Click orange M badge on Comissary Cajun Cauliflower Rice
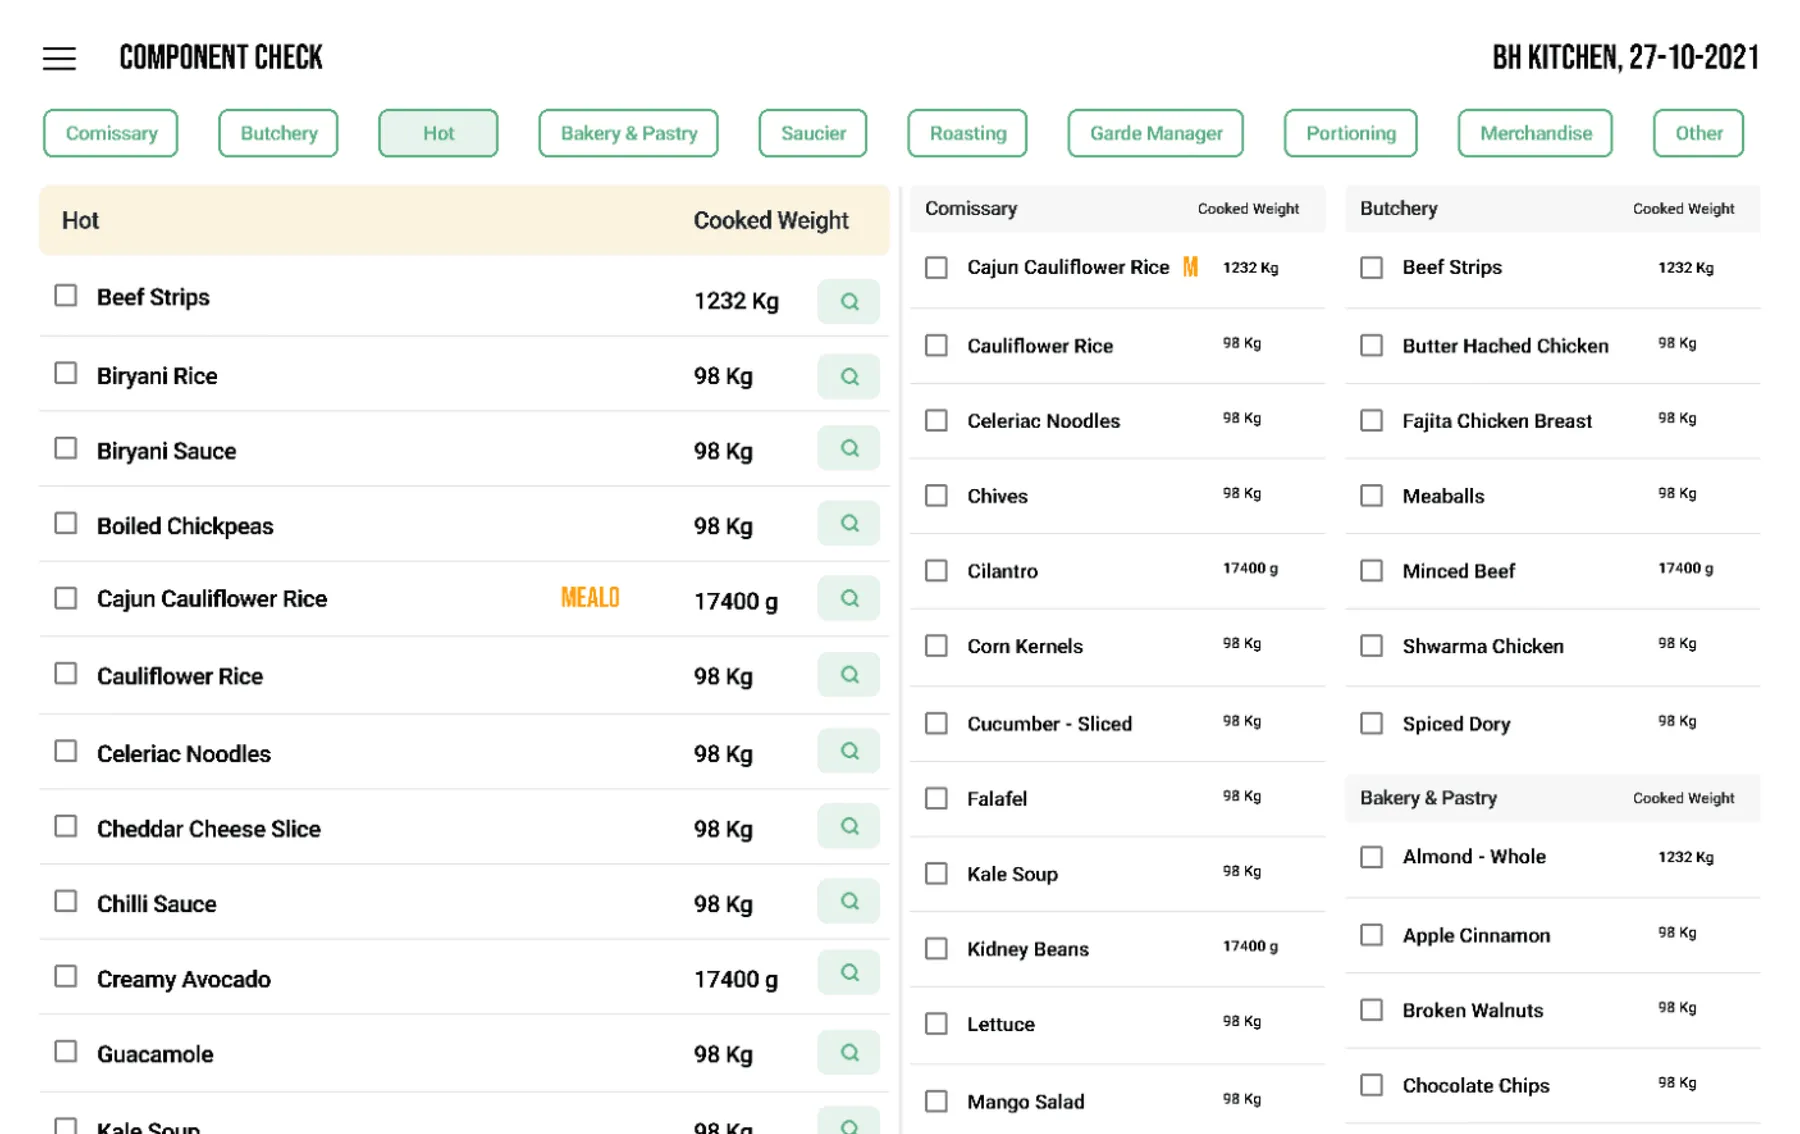The image size is (1800, 1134). [x=1190, y=267]
